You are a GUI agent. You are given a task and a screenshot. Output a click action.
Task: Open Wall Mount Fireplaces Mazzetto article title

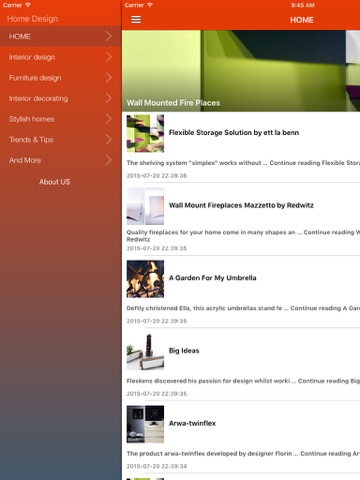tap(241, 205)
